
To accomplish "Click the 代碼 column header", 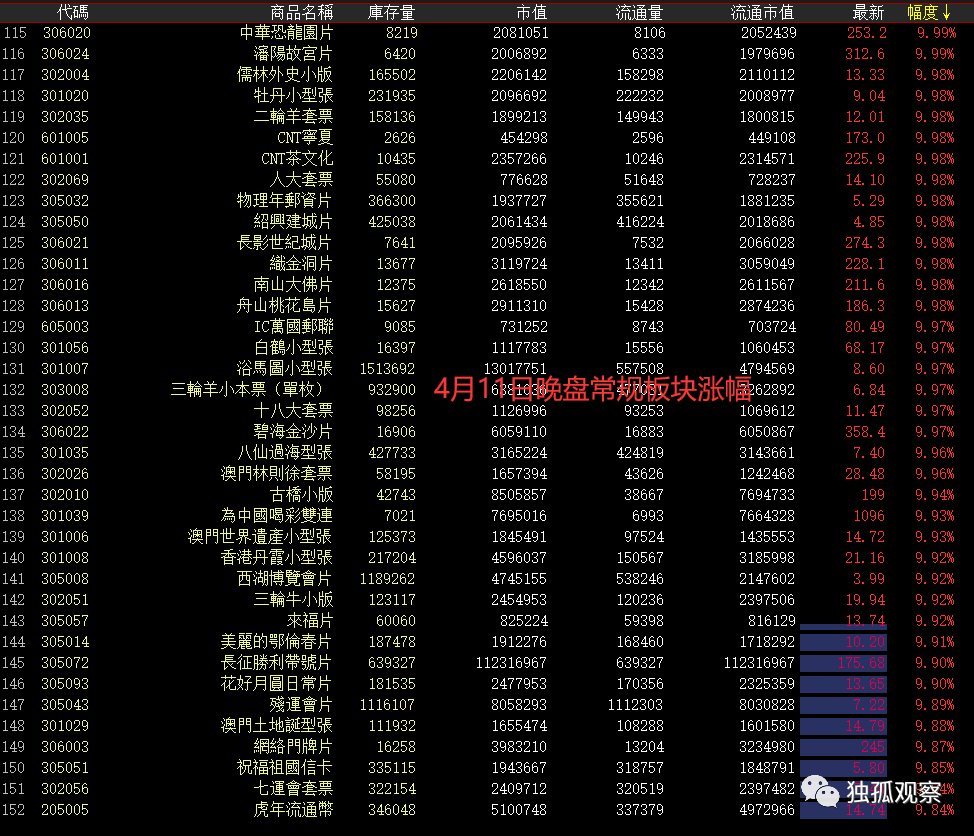I will click(73, 12).
